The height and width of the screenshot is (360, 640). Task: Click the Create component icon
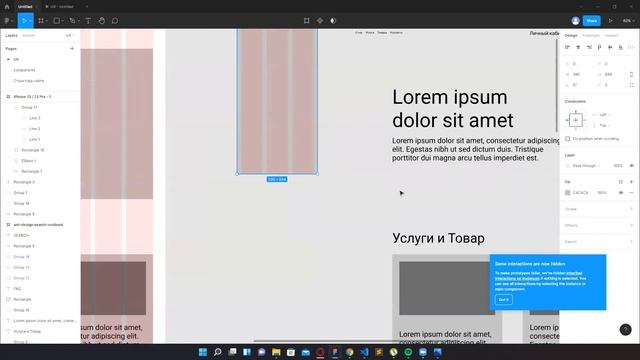click(320, 20)
